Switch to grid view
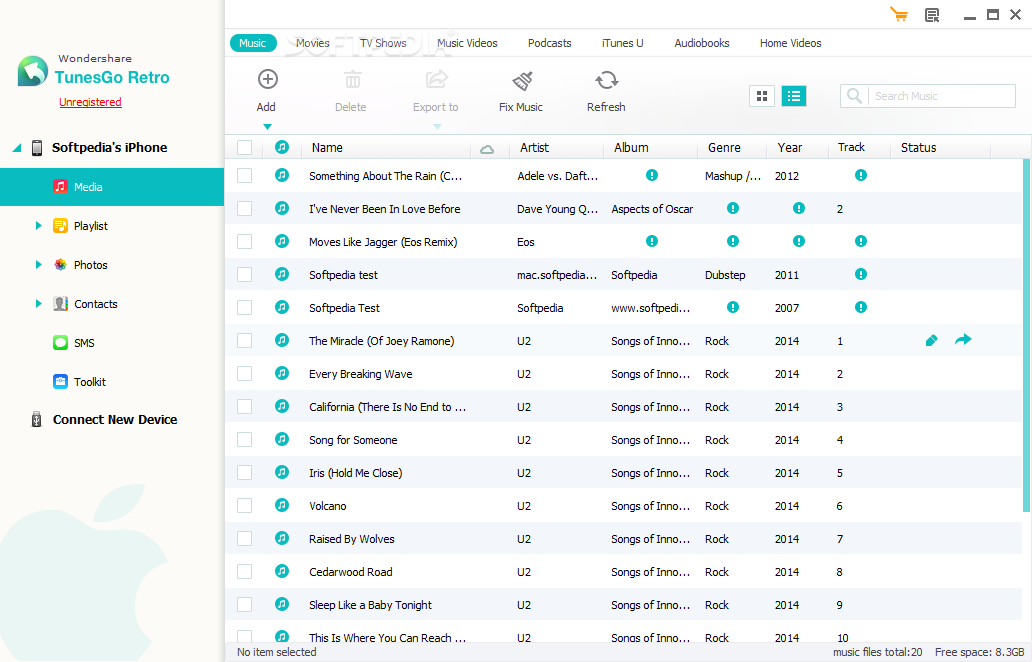The width and height of the screenshot is (1032, 662). coord(761,96)
